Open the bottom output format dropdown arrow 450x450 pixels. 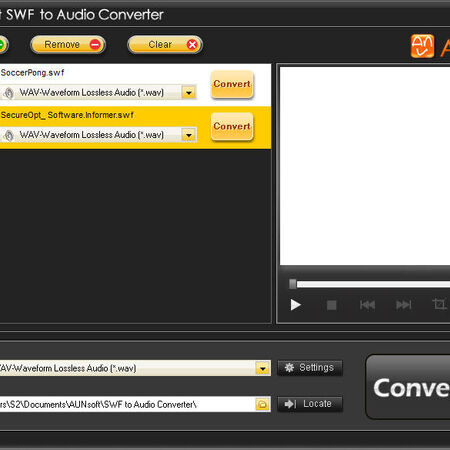point(263,368)
